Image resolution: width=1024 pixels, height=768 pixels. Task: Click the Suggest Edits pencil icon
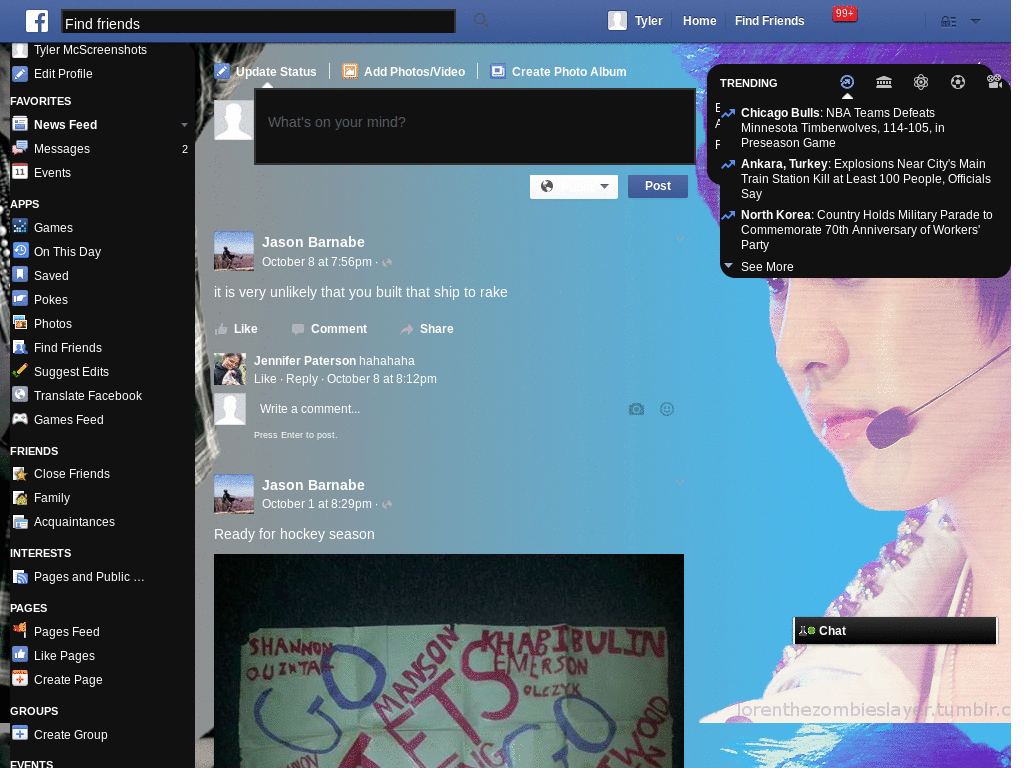tap(20, 371)
